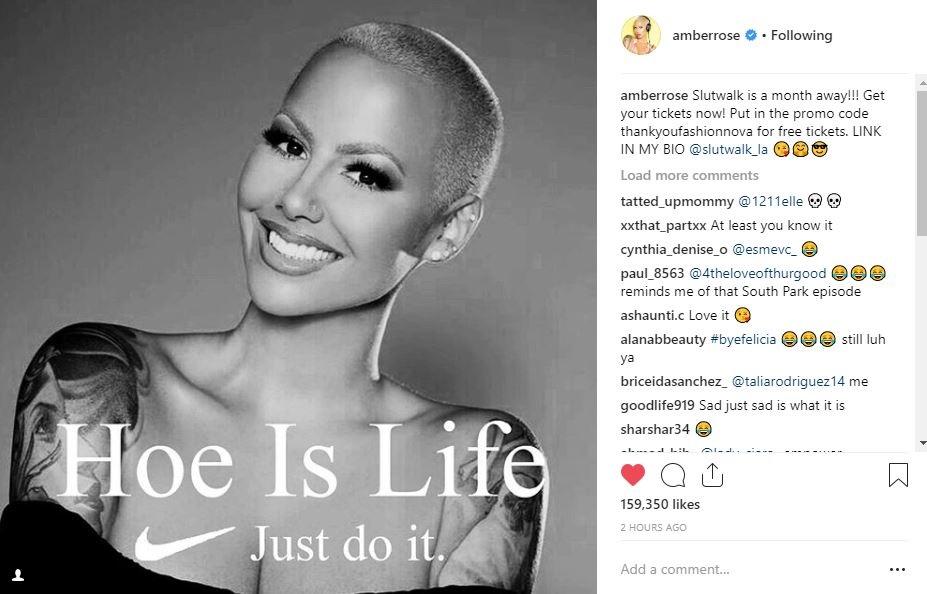Open the #byefelicia hashtag

pos(743,339)
